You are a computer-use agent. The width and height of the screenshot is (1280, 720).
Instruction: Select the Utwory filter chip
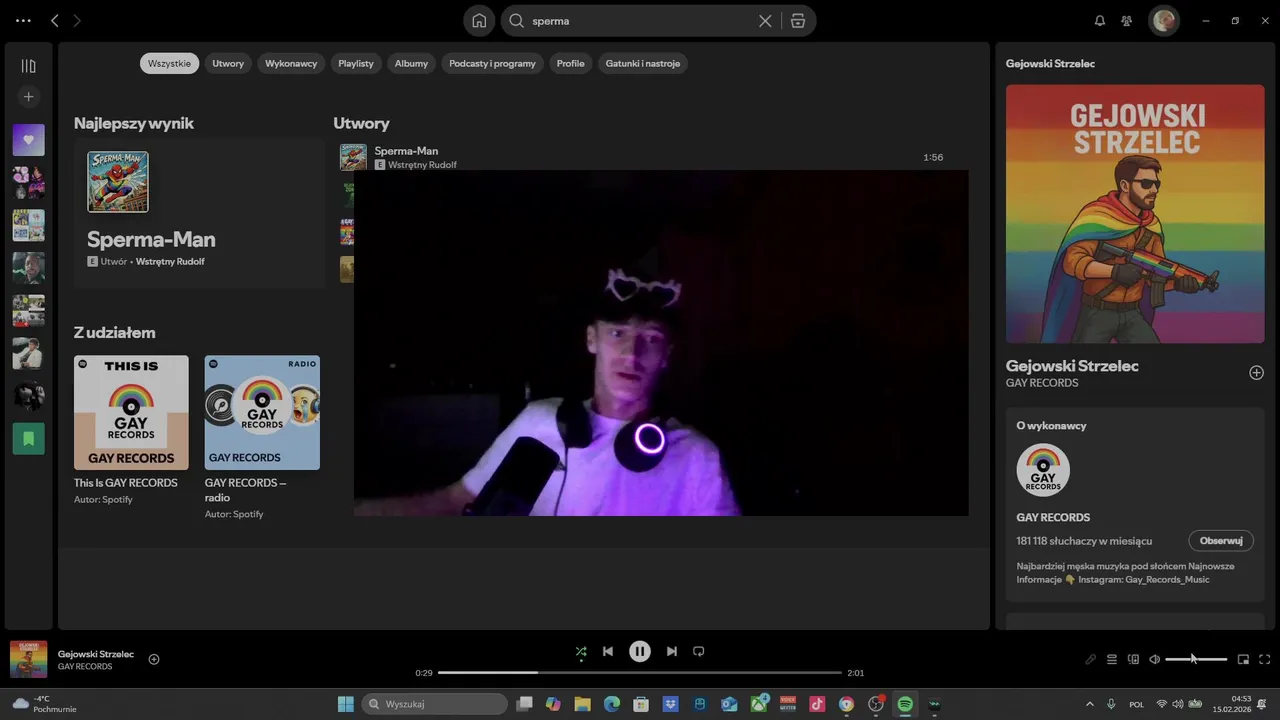(x=228, y=63)
